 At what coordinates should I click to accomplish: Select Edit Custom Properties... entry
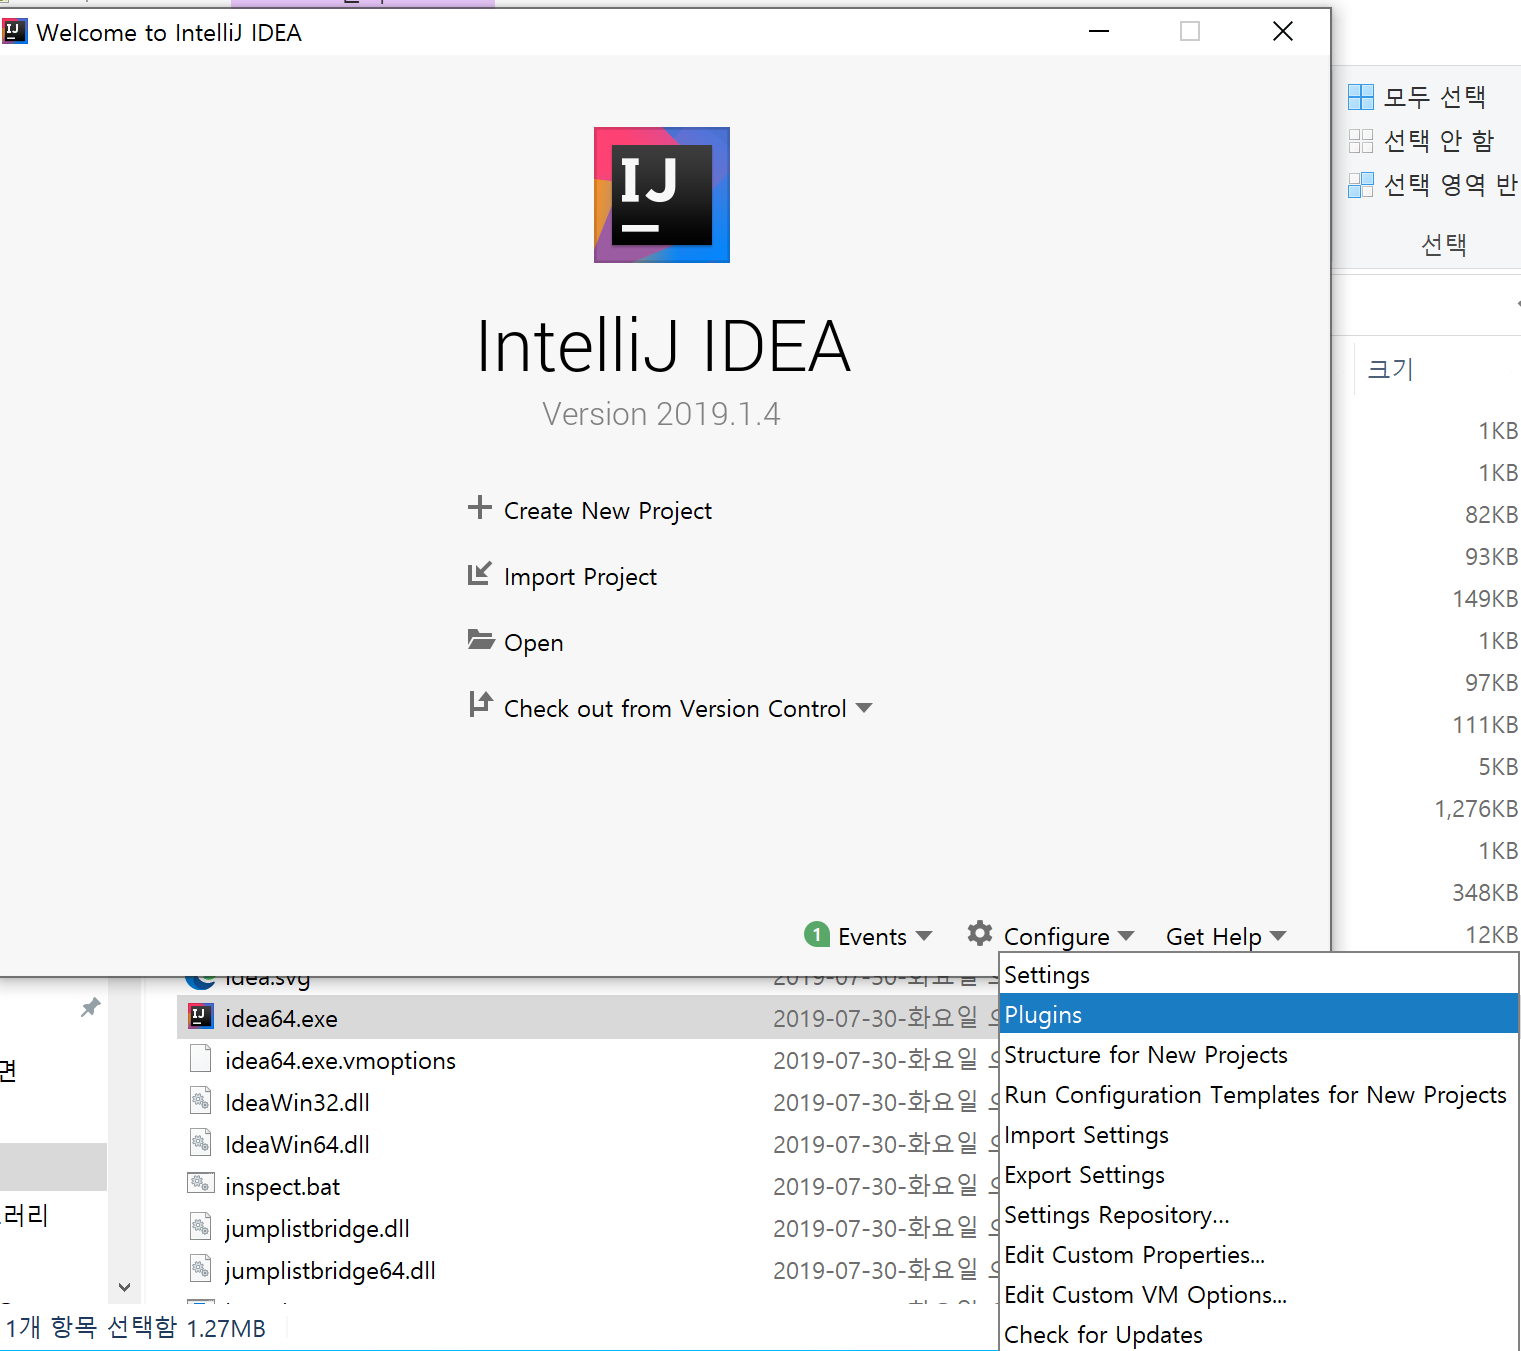(1259, 1254)
